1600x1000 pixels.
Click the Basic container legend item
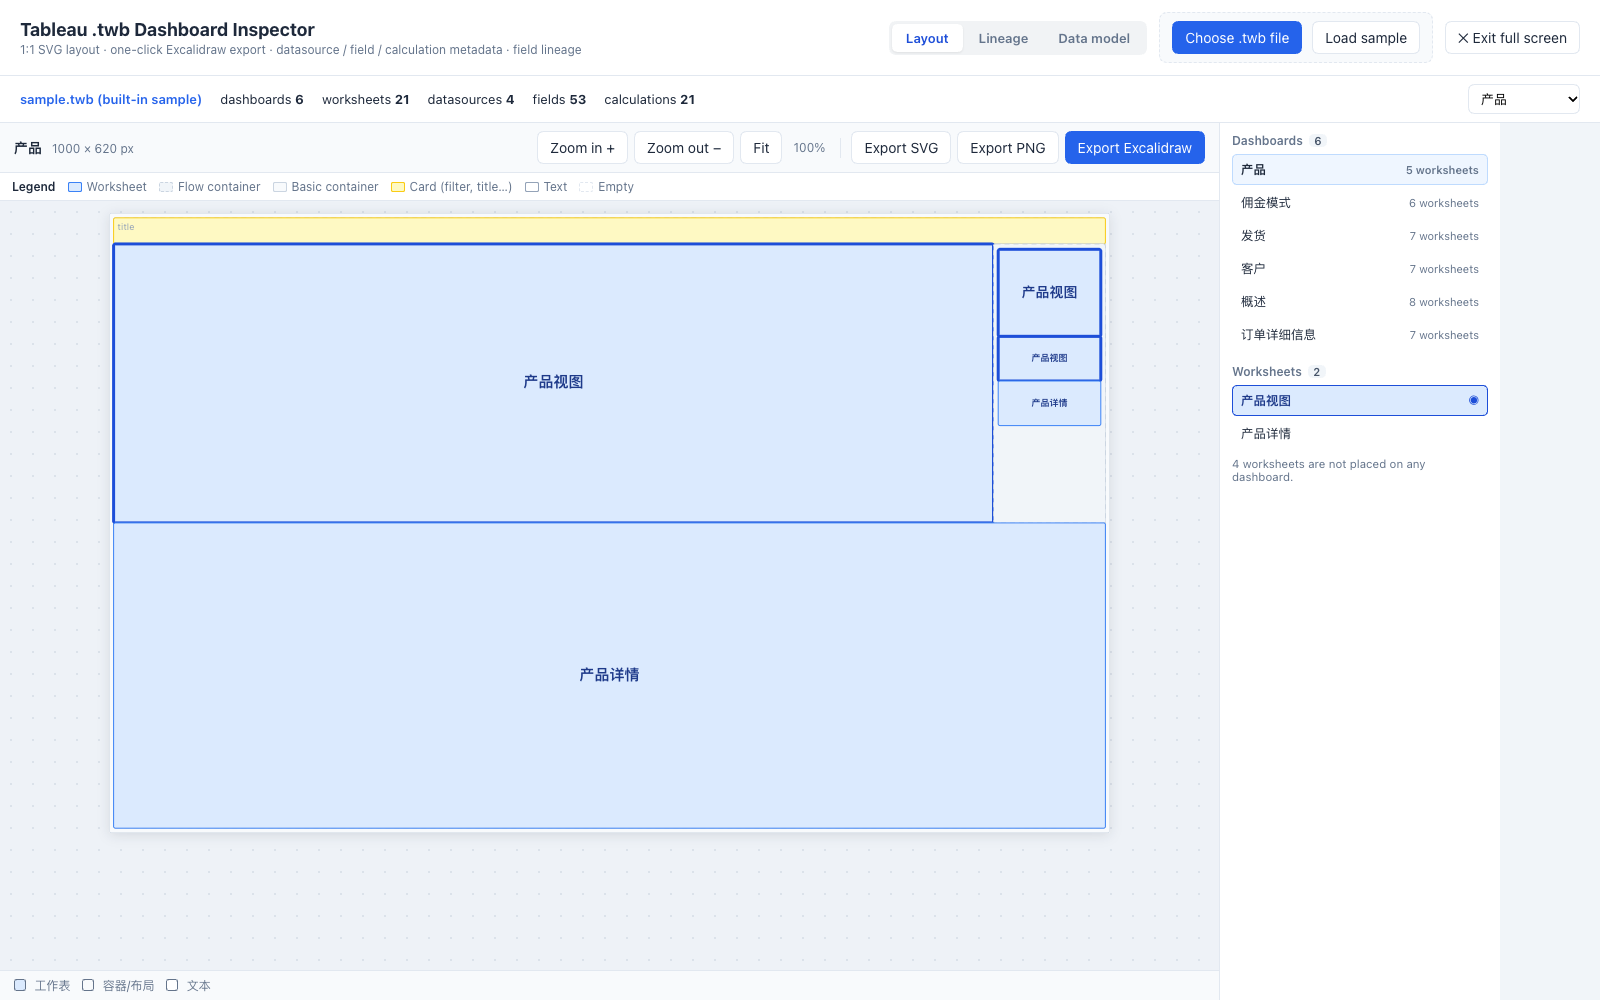[x=326, y=187]
